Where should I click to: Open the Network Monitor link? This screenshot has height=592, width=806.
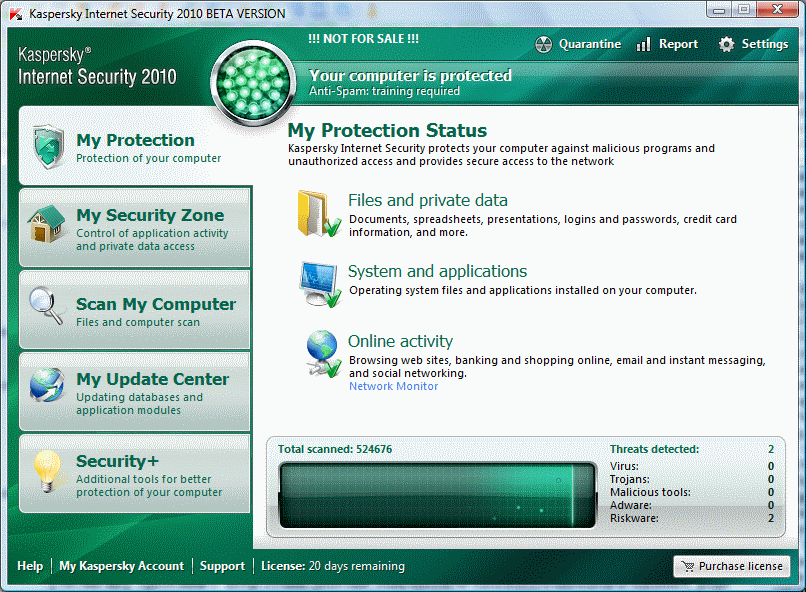point(393,386)
